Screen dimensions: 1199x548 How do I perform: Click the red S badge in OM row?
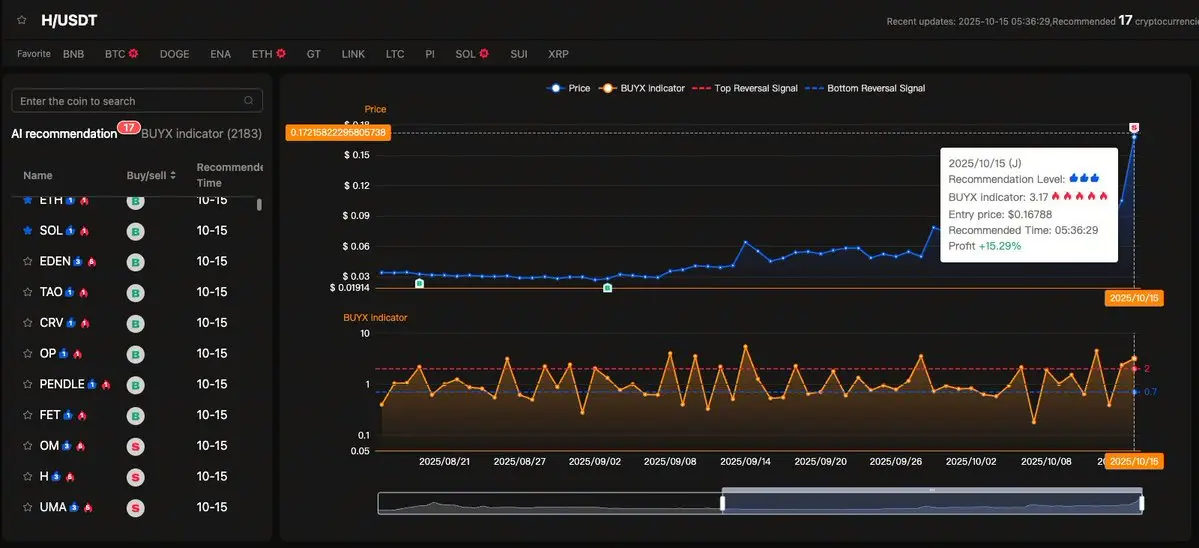click(x=135, y=446)
